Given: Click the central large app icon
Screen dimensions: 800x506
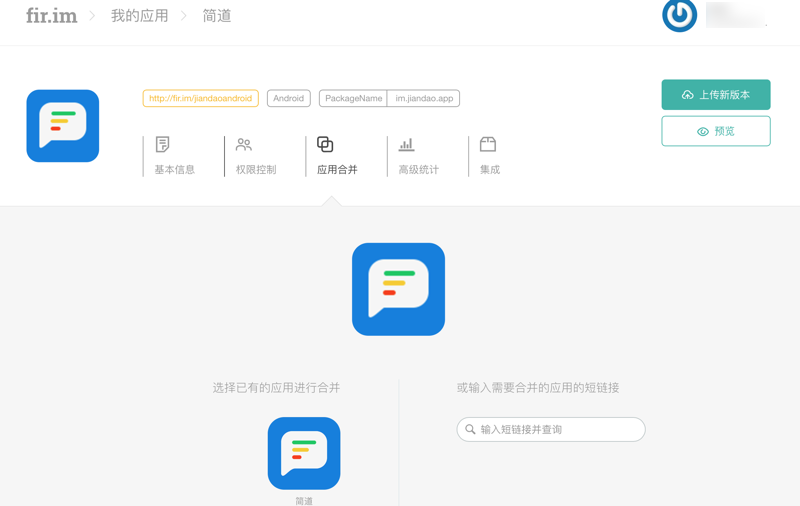Looking at the screenshot, I should pyautogui.click(x=398, y=289).
